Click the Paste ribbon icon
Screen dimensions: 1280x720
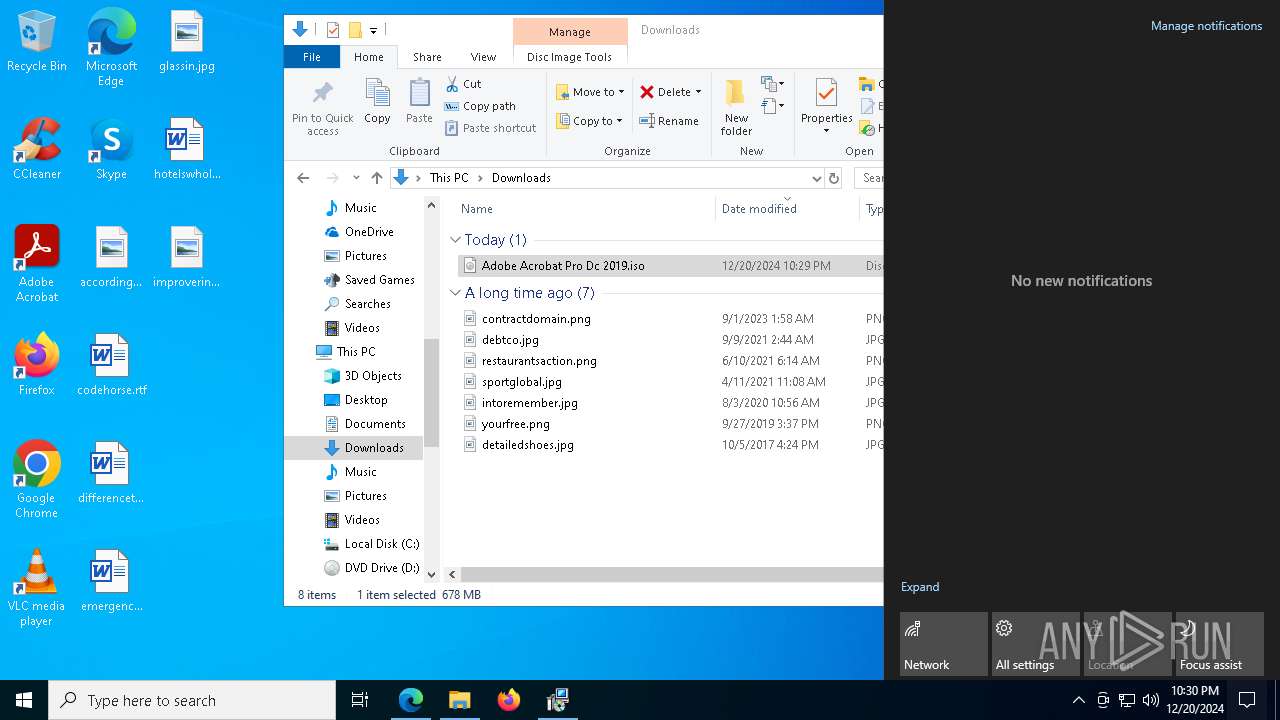(419, 101)
